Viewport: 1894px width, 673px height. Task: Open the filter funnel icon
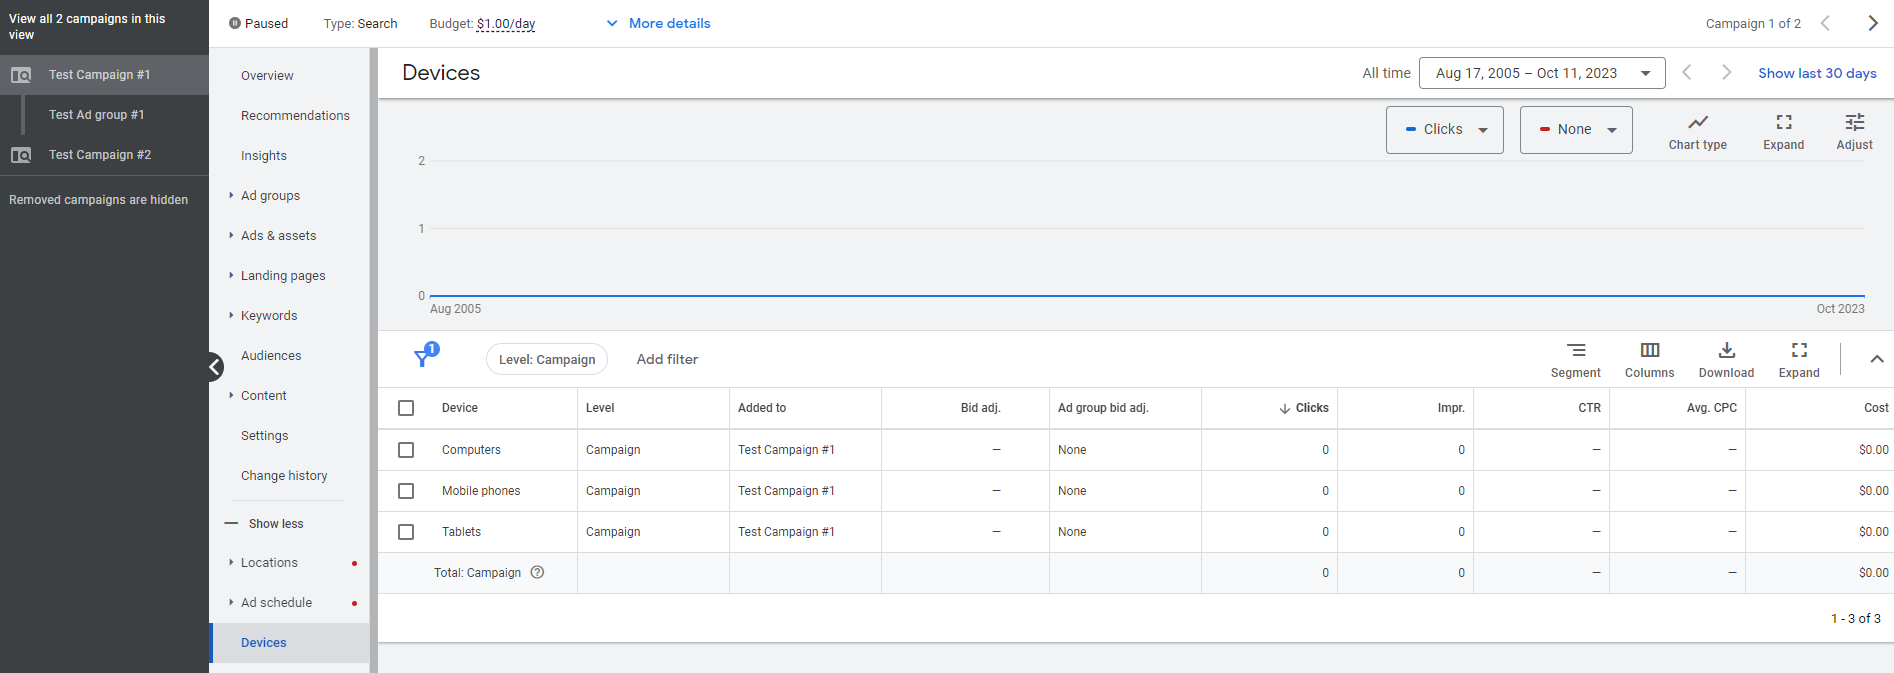click(x=424, y=357)
